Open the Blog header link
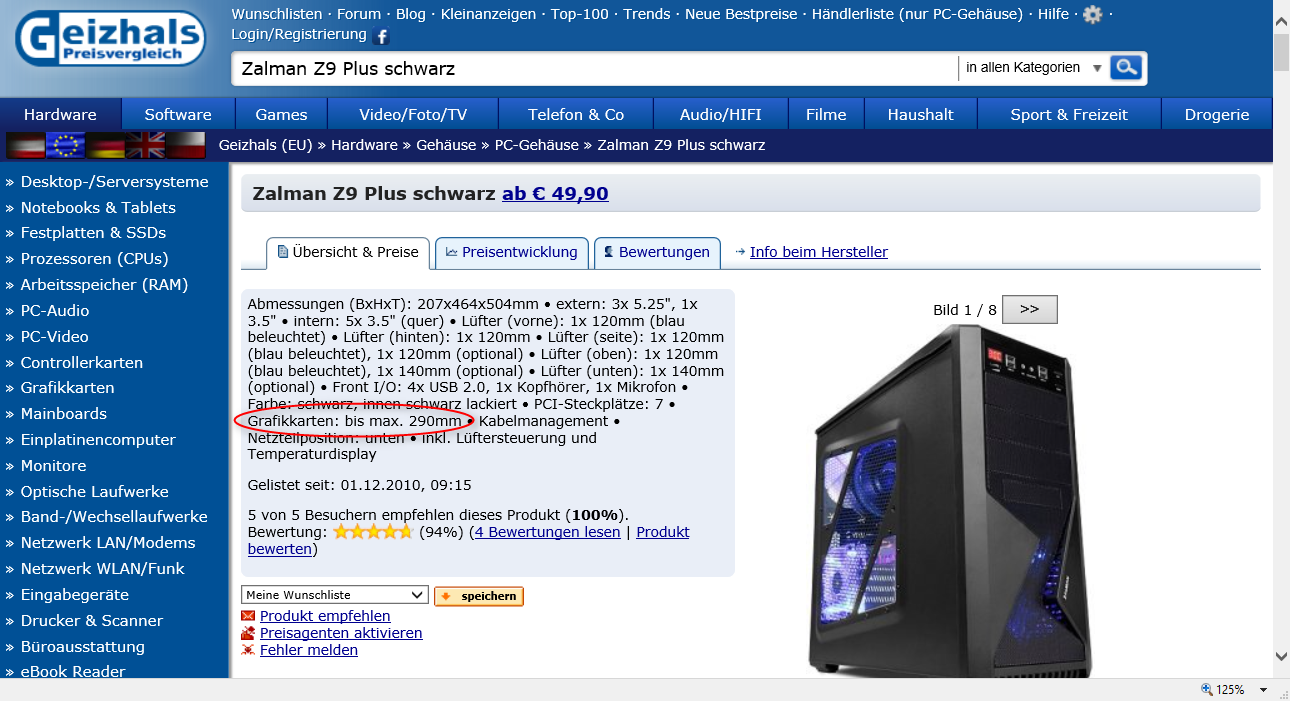 click(x=411, y=14)
